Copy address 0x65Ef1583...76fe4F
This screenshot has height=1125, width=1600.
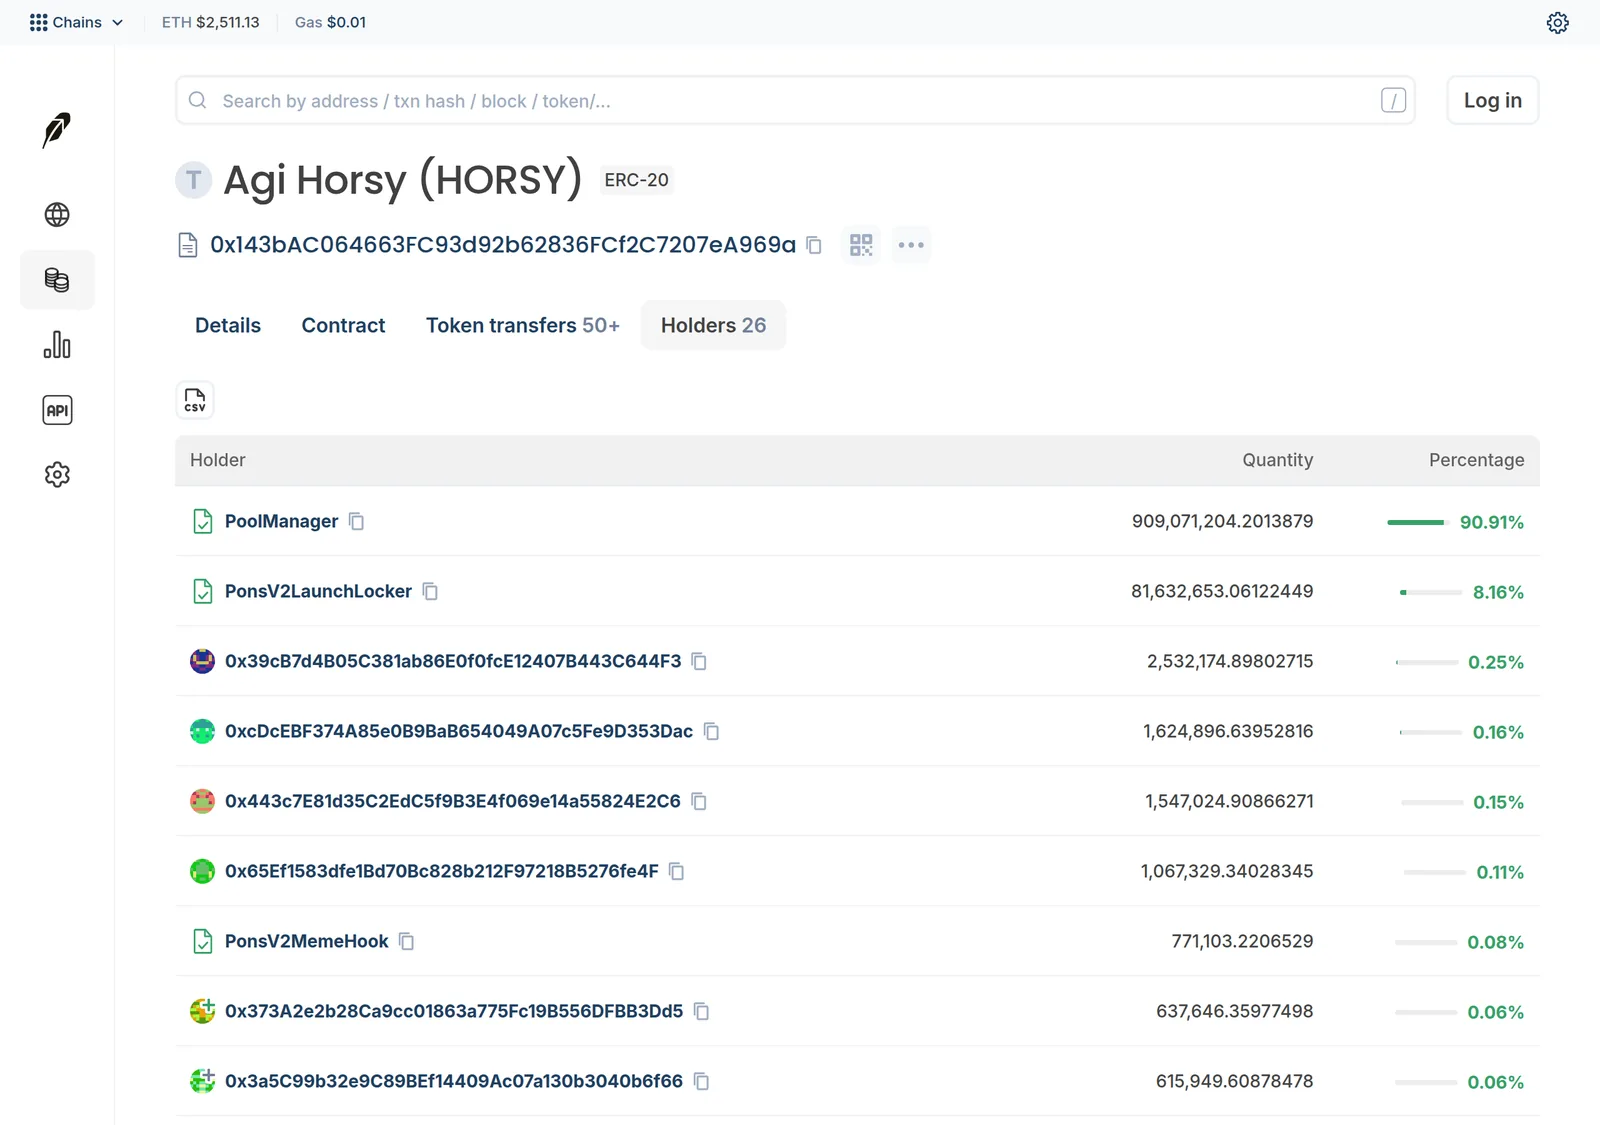[676, 871]
